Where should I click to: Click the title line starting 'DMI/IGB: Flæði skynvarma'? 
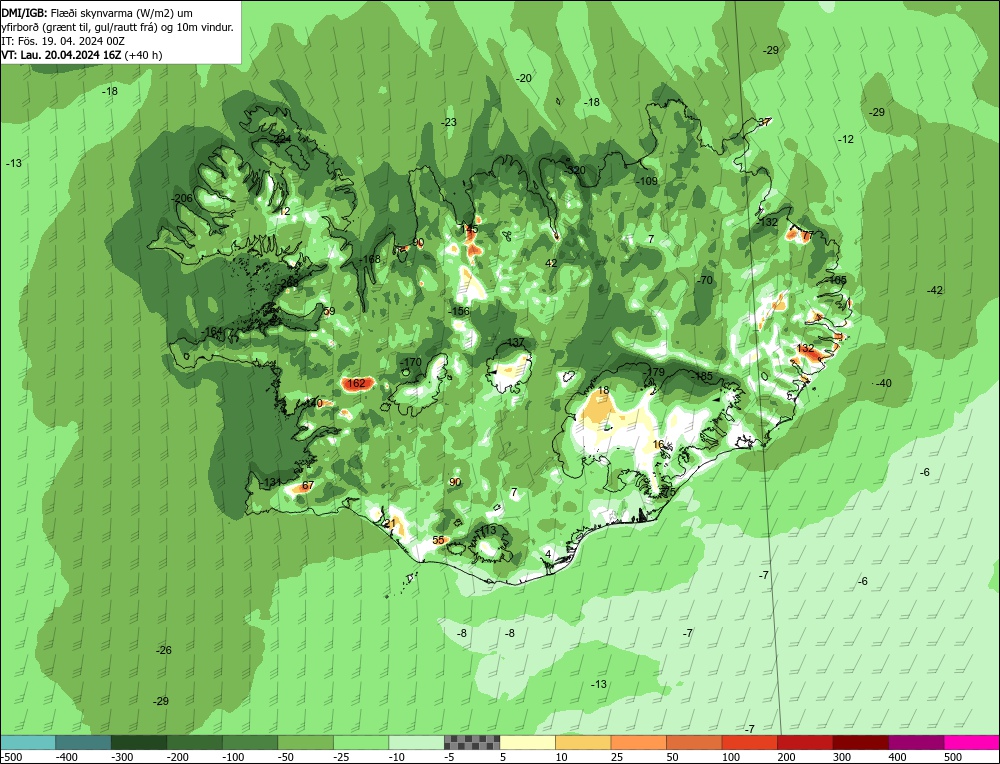tap(97, 13)
